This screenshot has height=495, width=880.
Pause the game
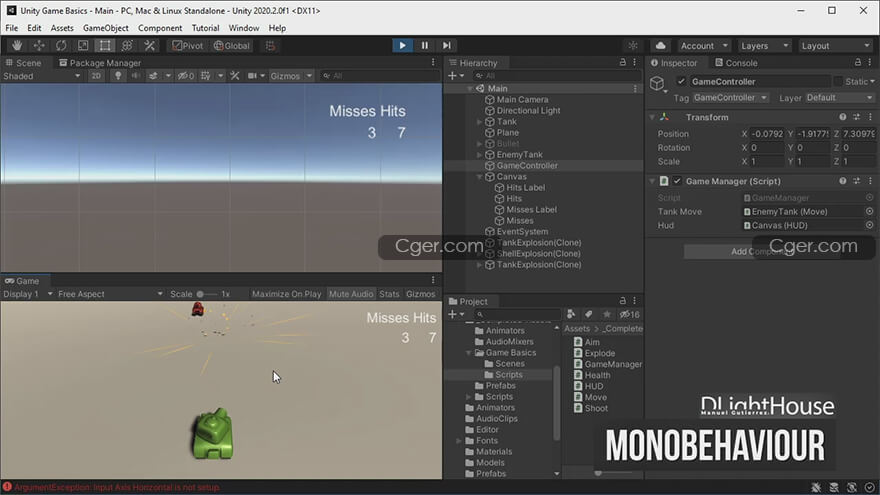point(424,45)
